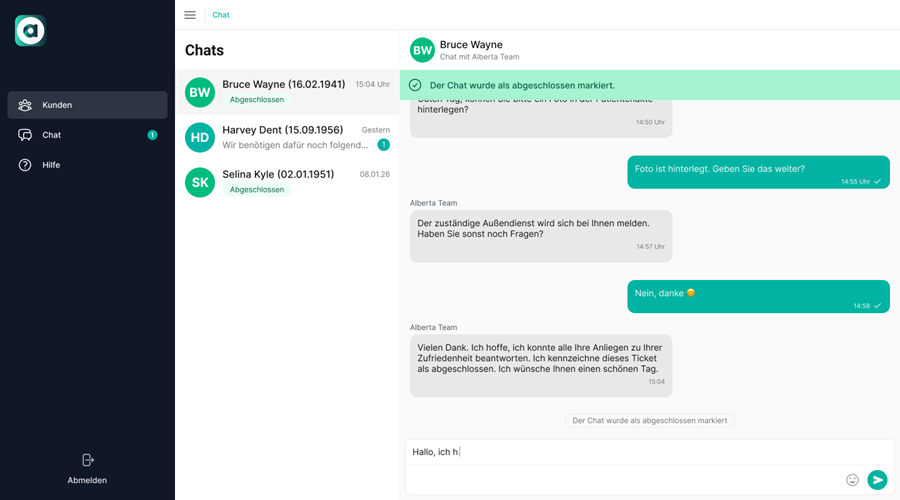
Task: Click the checkmark icon in success banner
Action: click(x=415, y=85)
